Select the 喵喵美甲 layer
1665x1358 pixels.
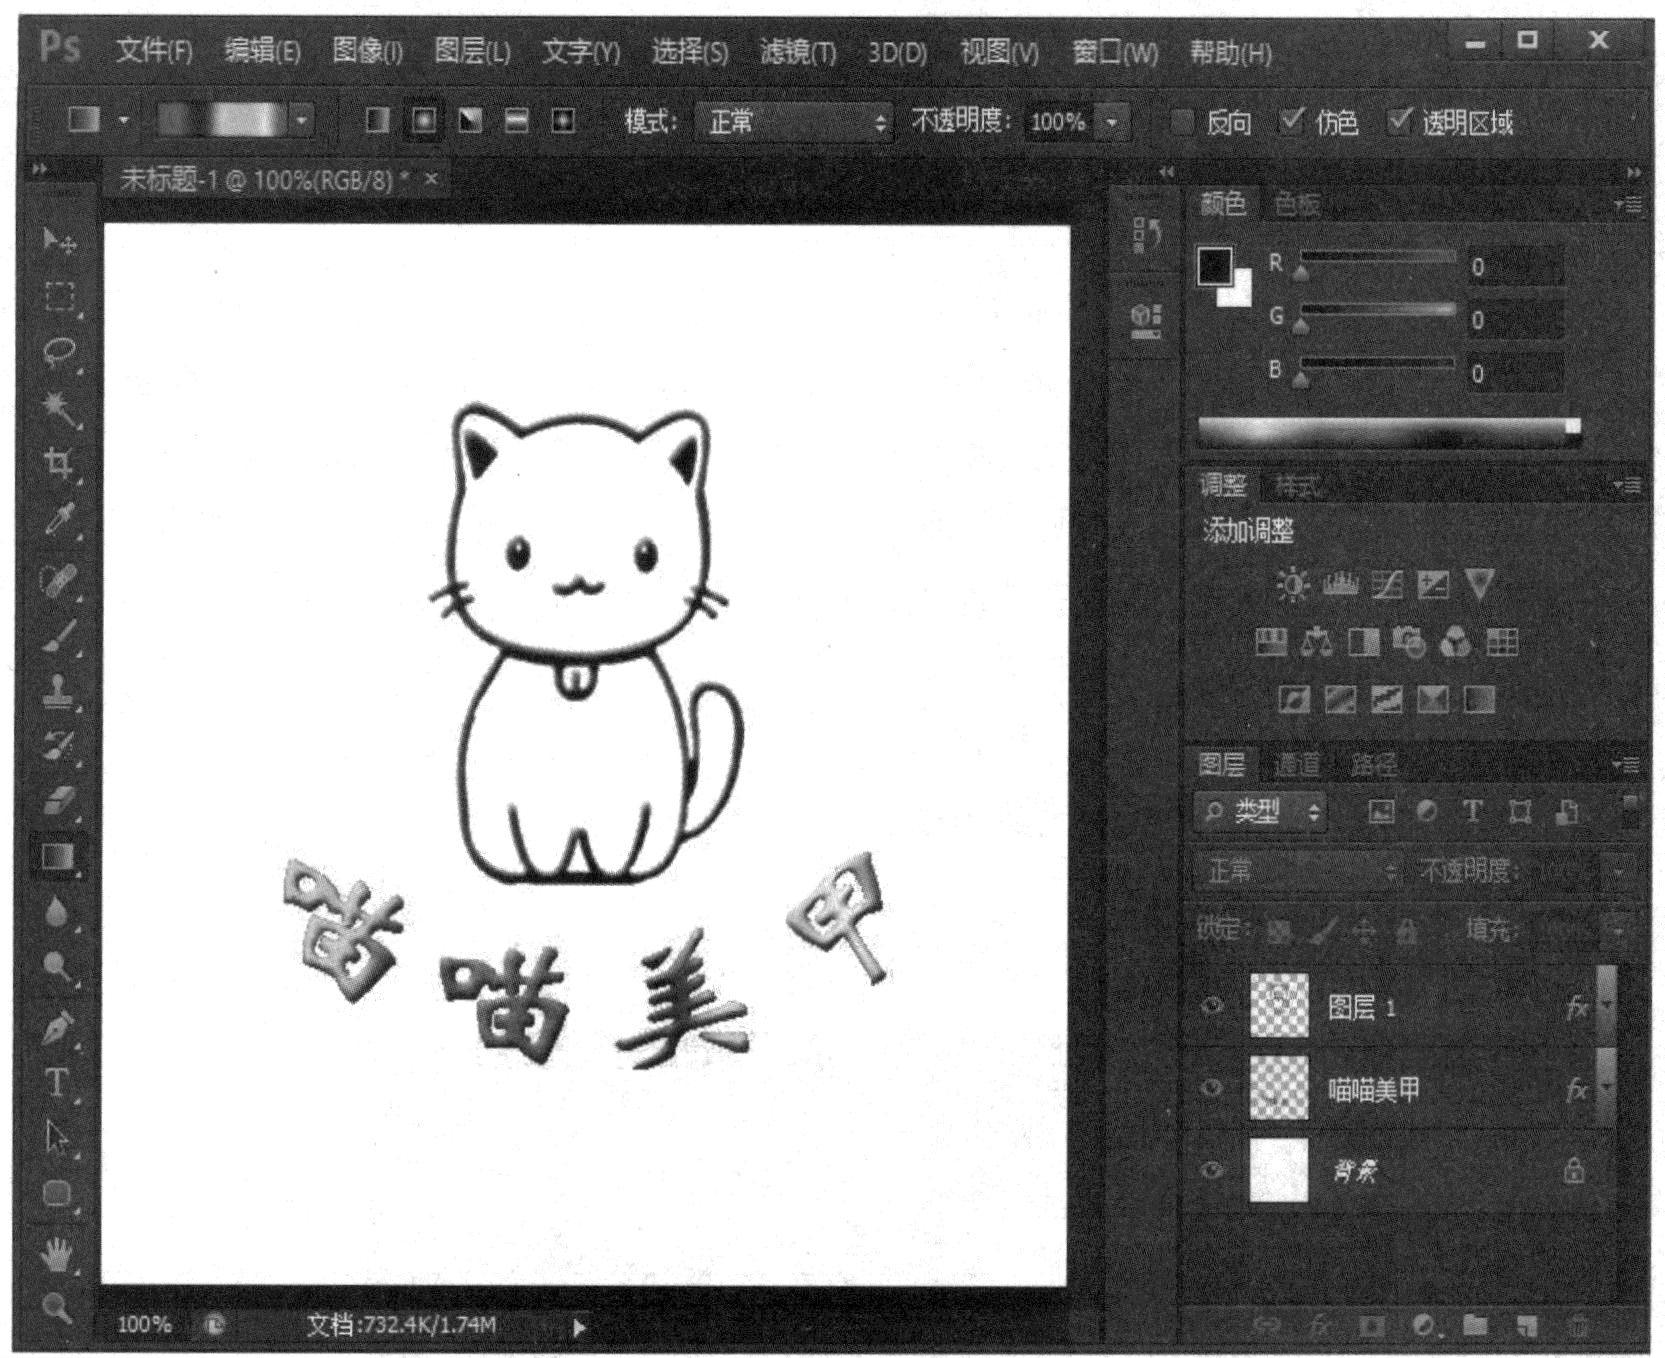[x=1374, y=1089]
